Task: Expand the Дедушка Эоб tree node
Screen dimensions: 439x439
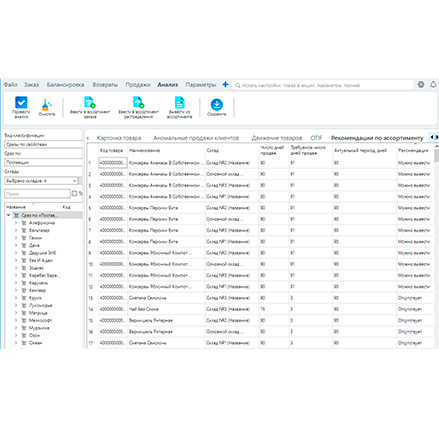Action: [x=16, y=253]
